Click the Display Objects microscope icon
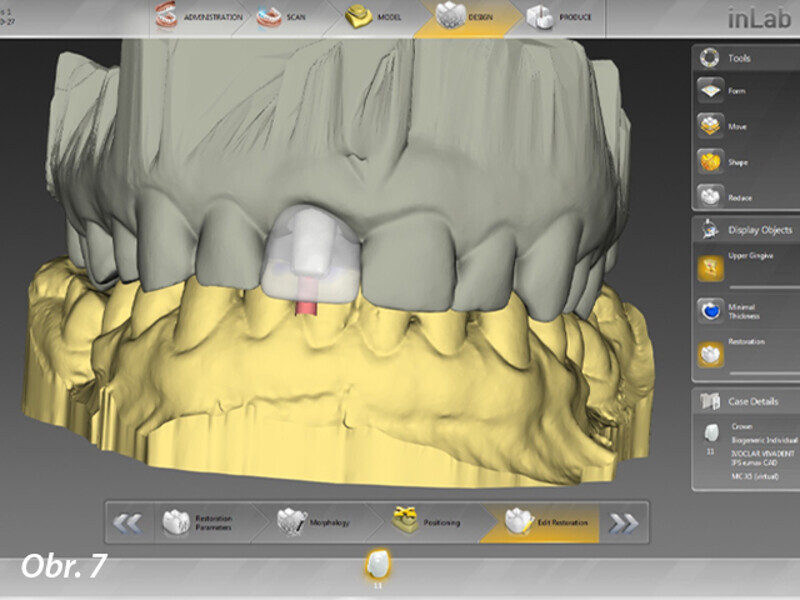Viewport: 800px width, 600px height. pos(709,230)
